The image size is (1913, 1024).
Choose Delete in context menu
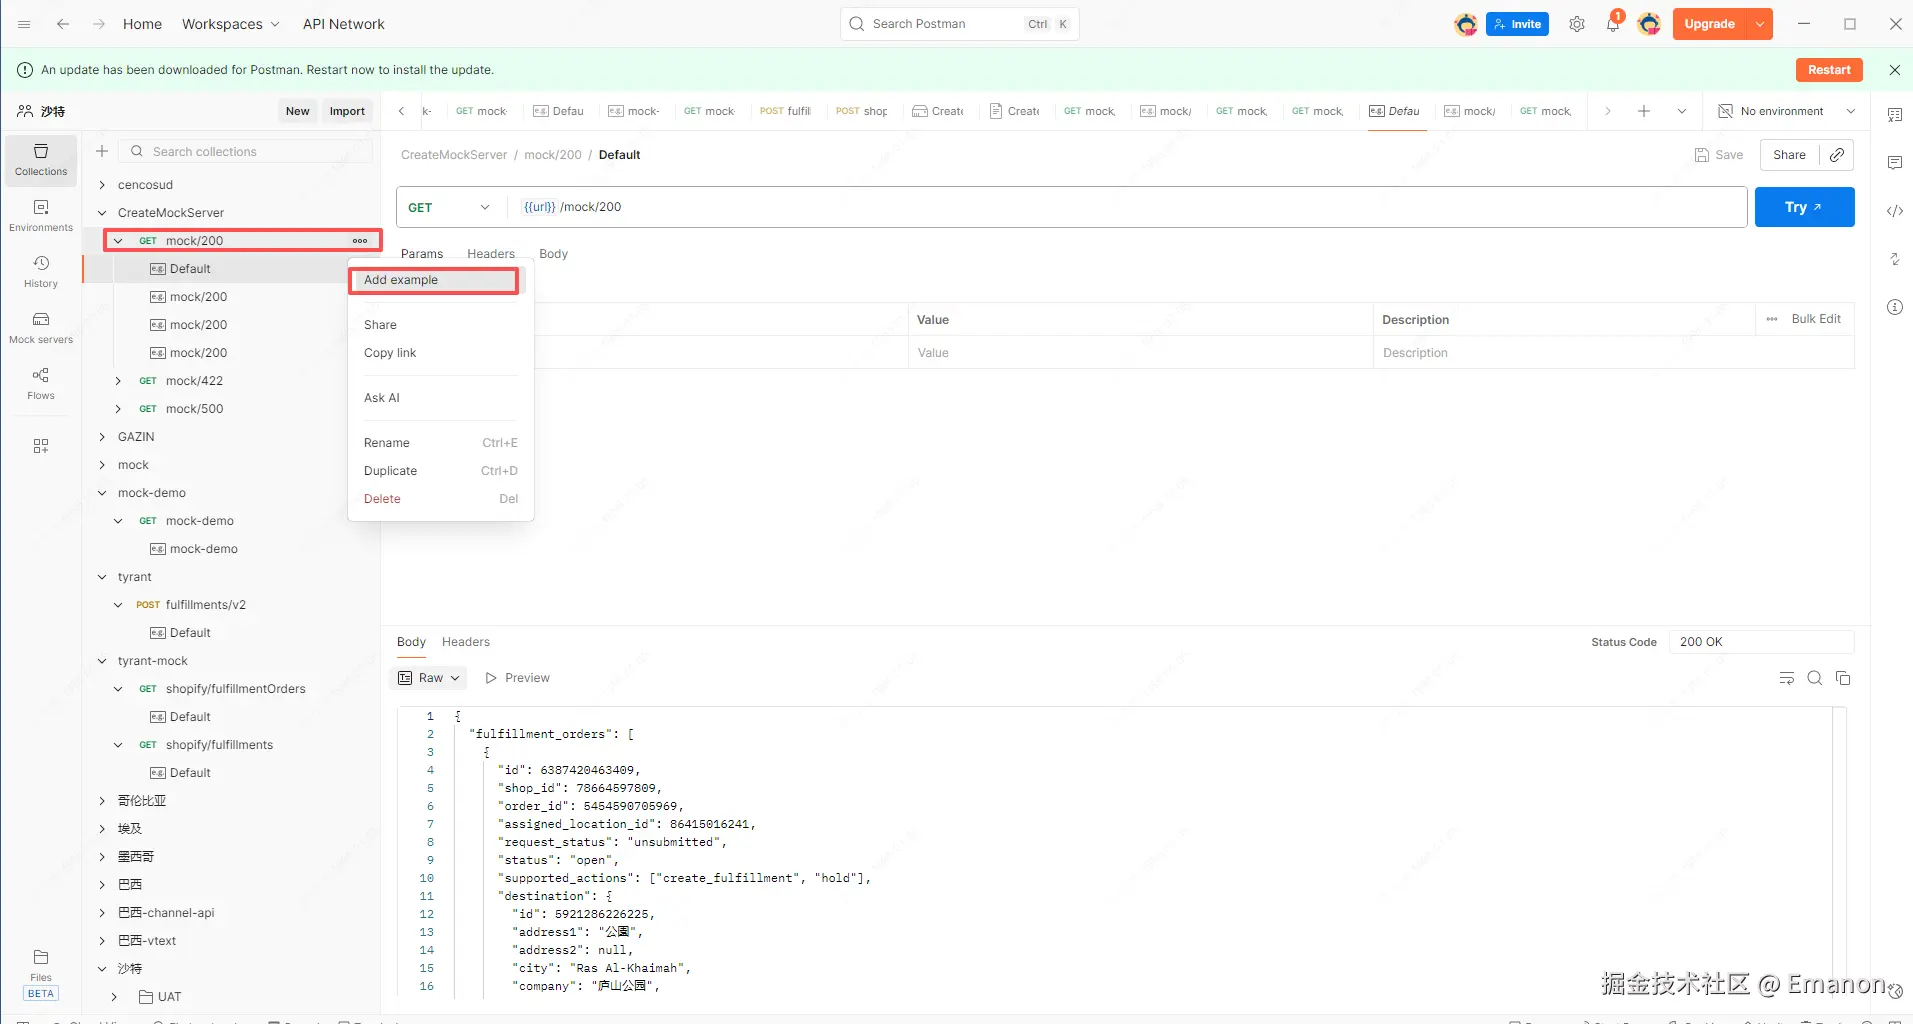point(440,499)
